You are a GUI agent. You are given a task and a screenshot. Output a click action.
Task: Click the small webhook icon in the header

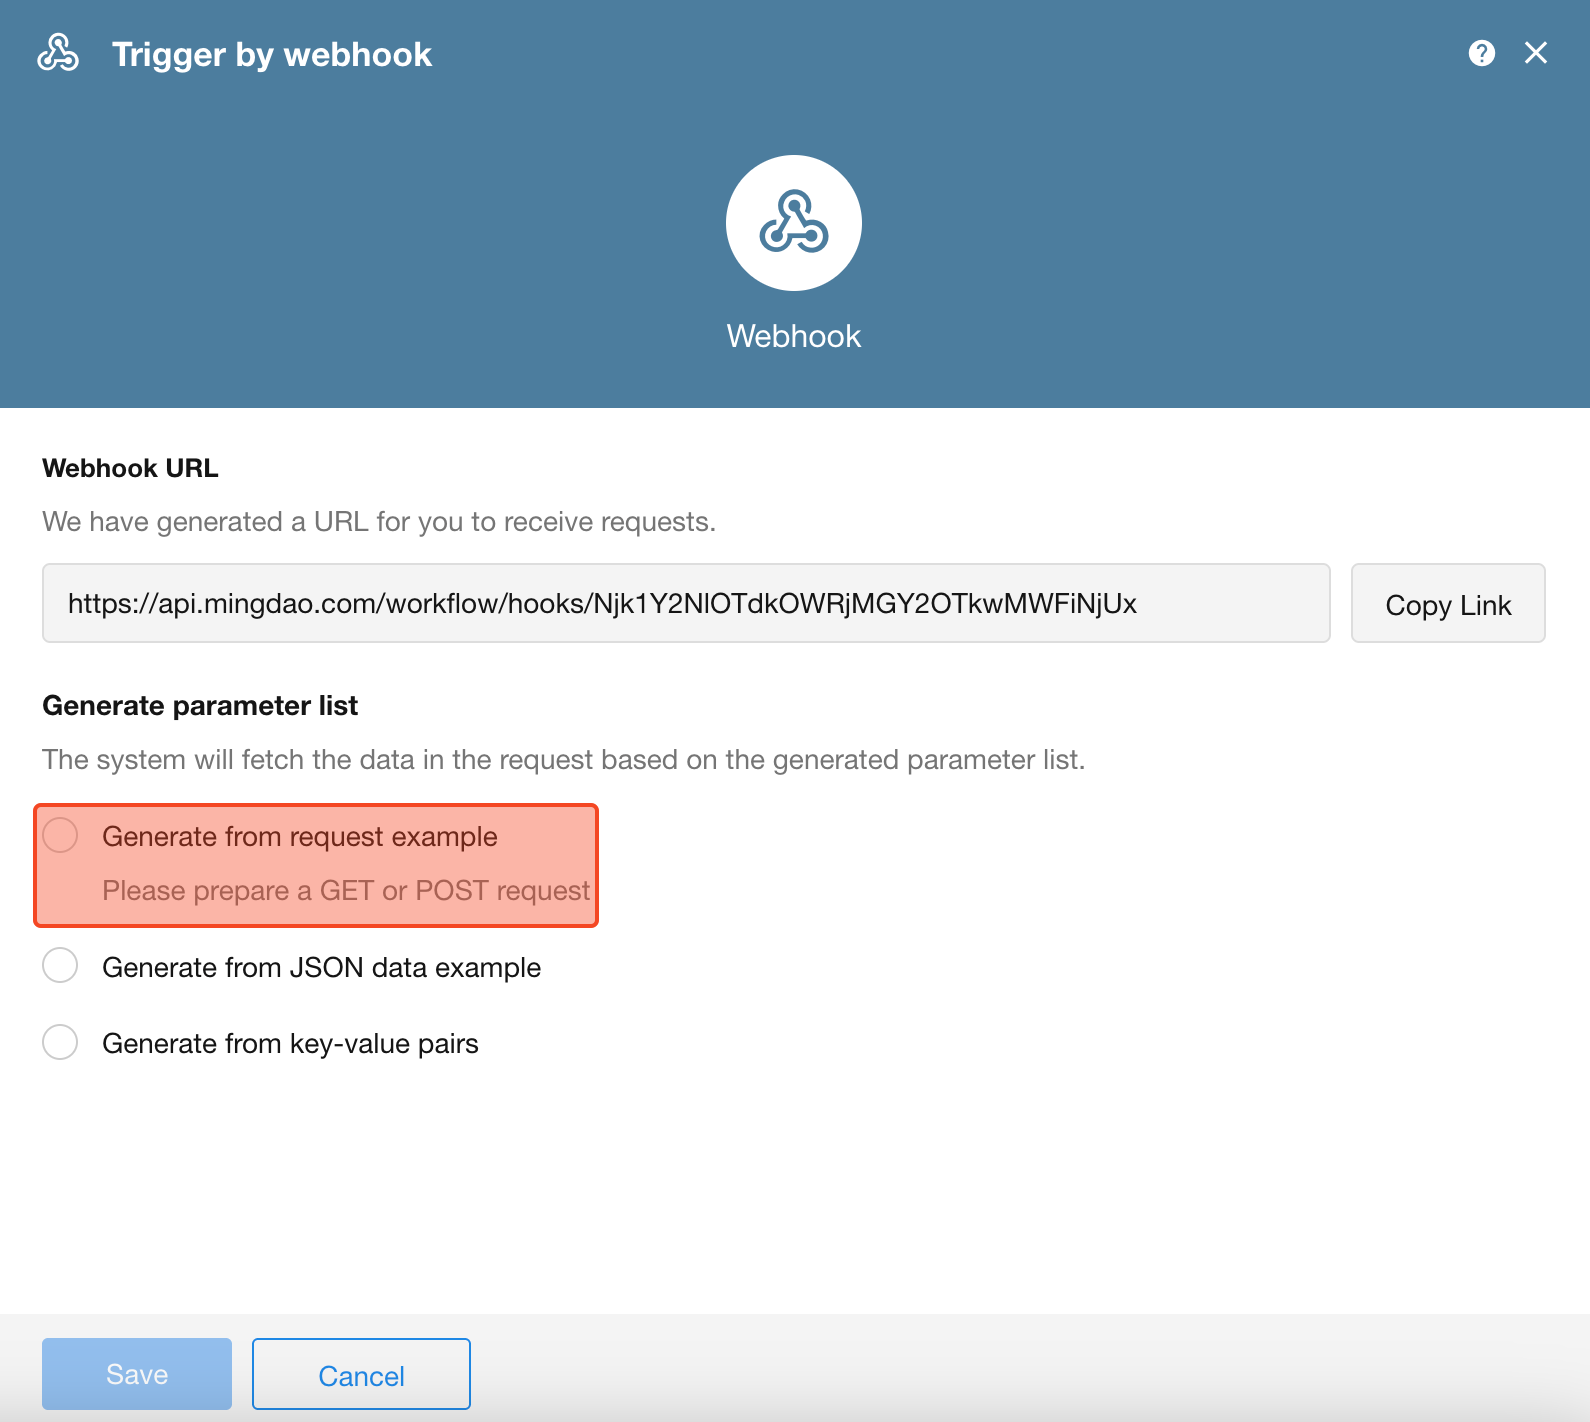pos(58,53)
